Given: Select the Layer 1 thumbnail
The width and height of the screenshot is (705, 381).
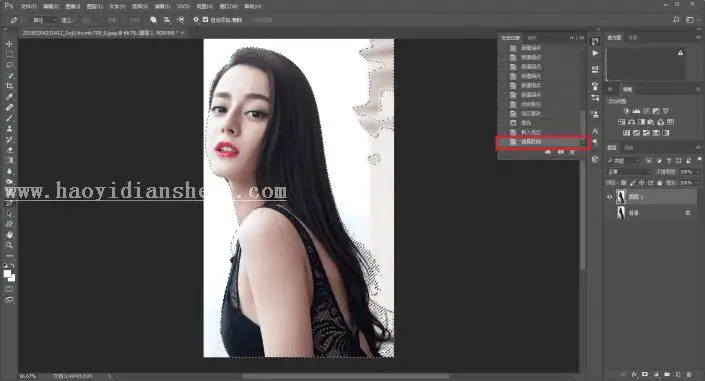Looking at the screenshot, I should 621,197.
